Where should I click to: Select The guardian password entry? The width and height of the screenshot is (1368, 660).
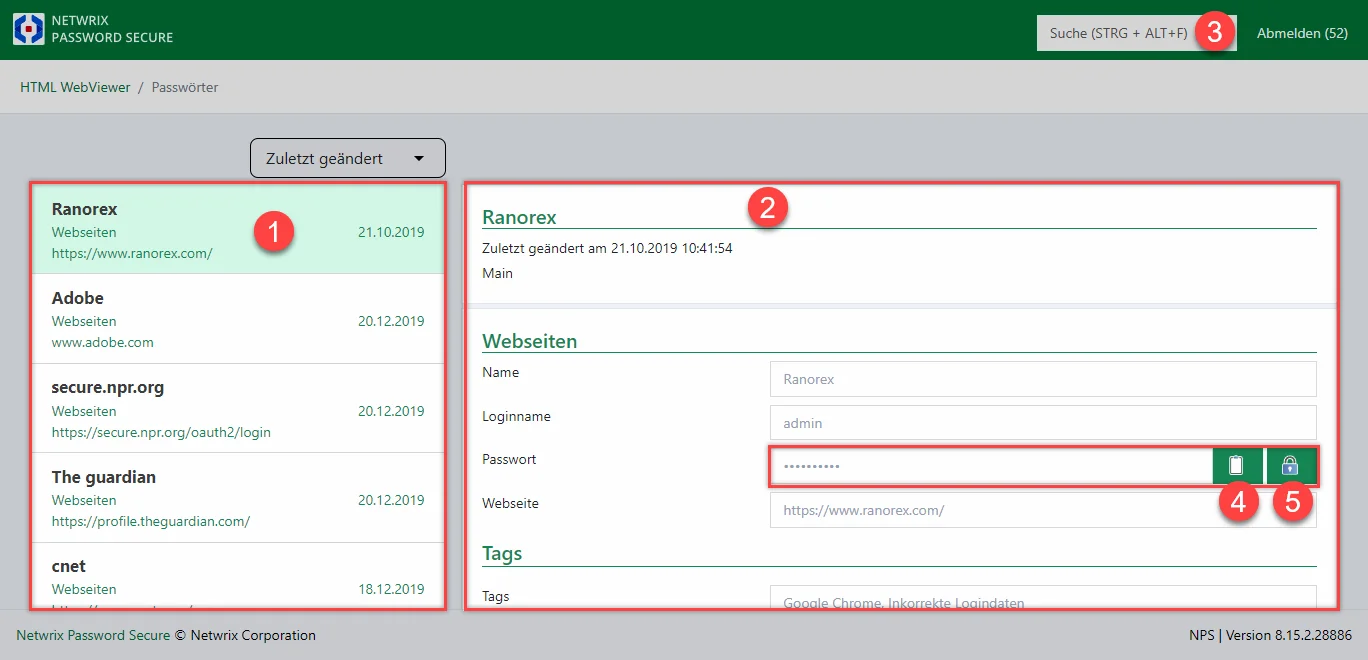(238, 498)
